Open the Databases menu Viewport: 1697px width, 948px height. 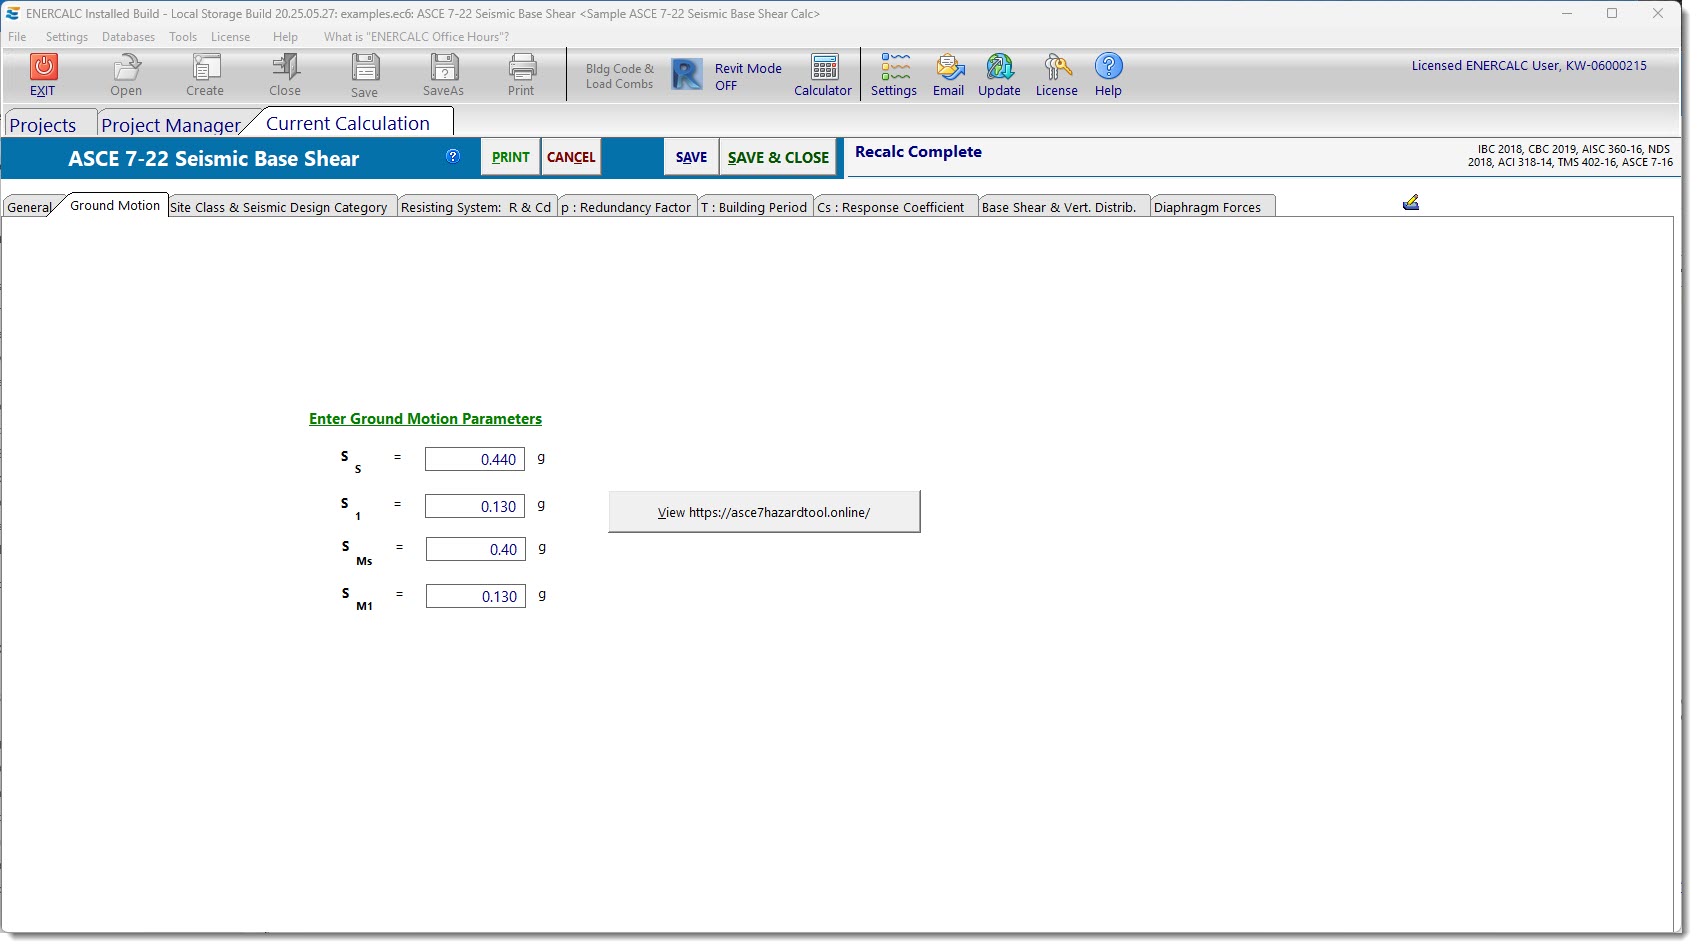pos(128,37)
